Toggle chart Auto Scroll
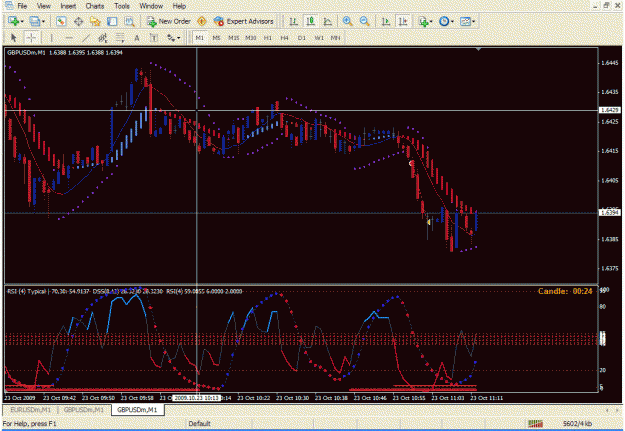The image size is (625, 431). pyautogui.click(x=385, y=21)
